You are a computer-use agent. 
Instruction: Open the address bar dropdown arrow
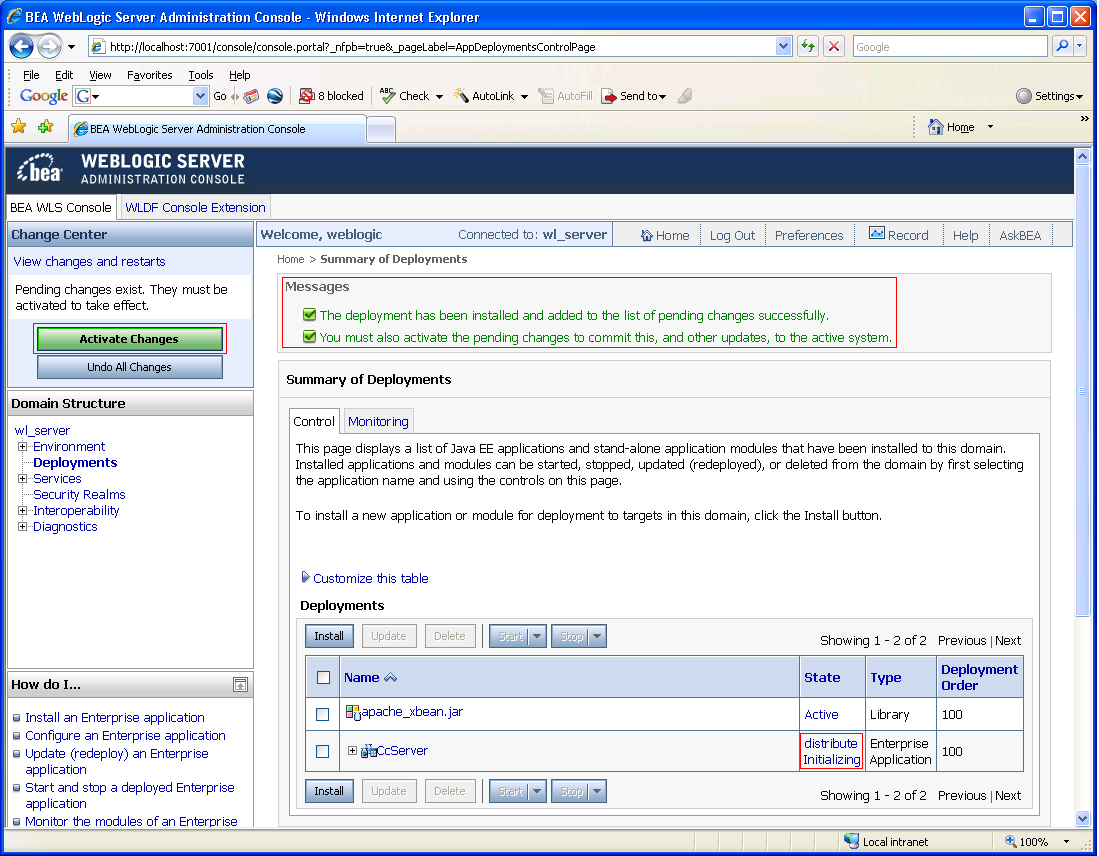[x=784, y=46]
